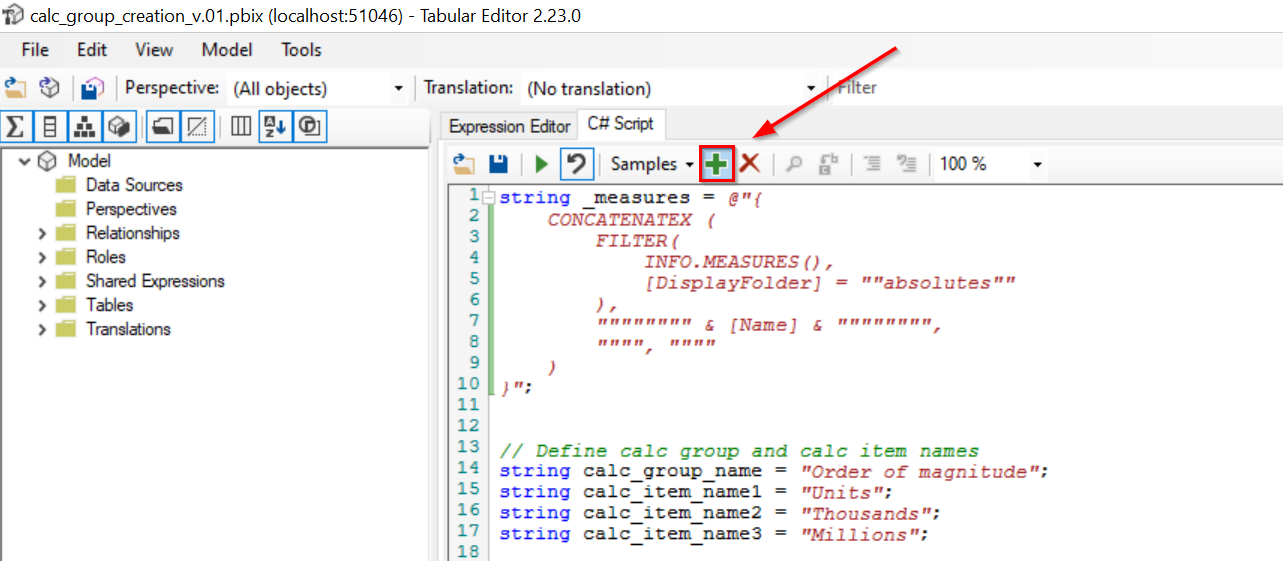Expand the Shared Expressions folder
1283x561 pixels.
(x=42, y=281)
